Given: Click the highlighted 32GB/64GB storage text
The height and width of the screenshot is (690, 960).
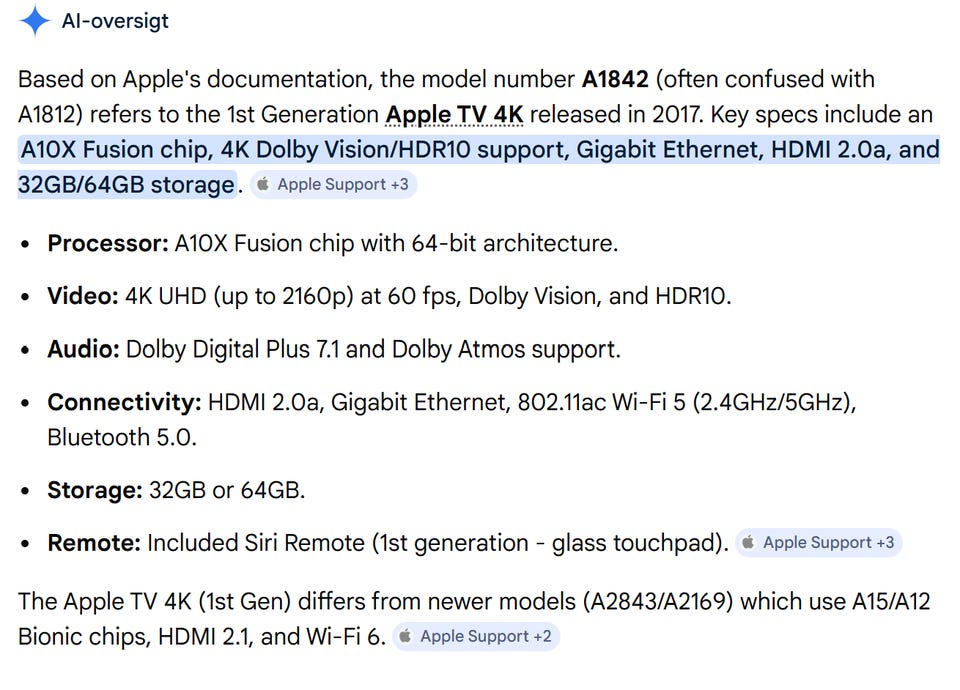Looking at the screenshot, I should point(126,185).
